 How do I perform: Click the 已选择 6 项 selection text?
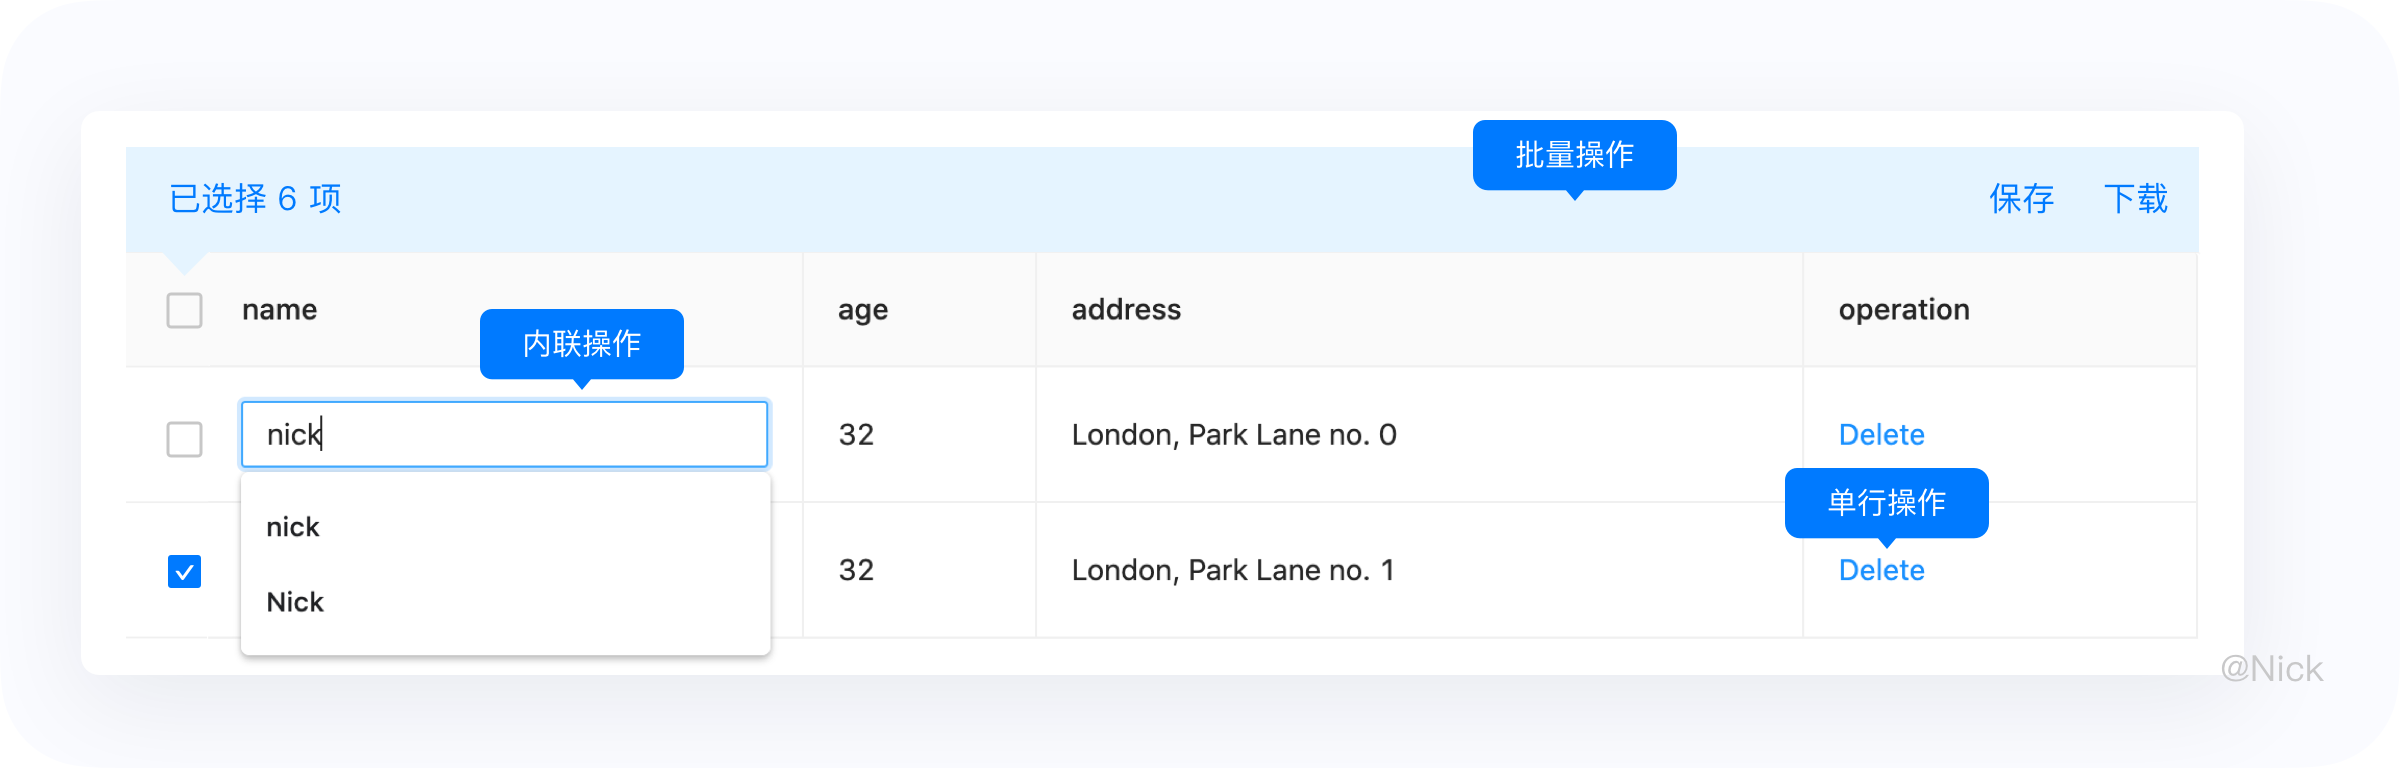point(255,199)
